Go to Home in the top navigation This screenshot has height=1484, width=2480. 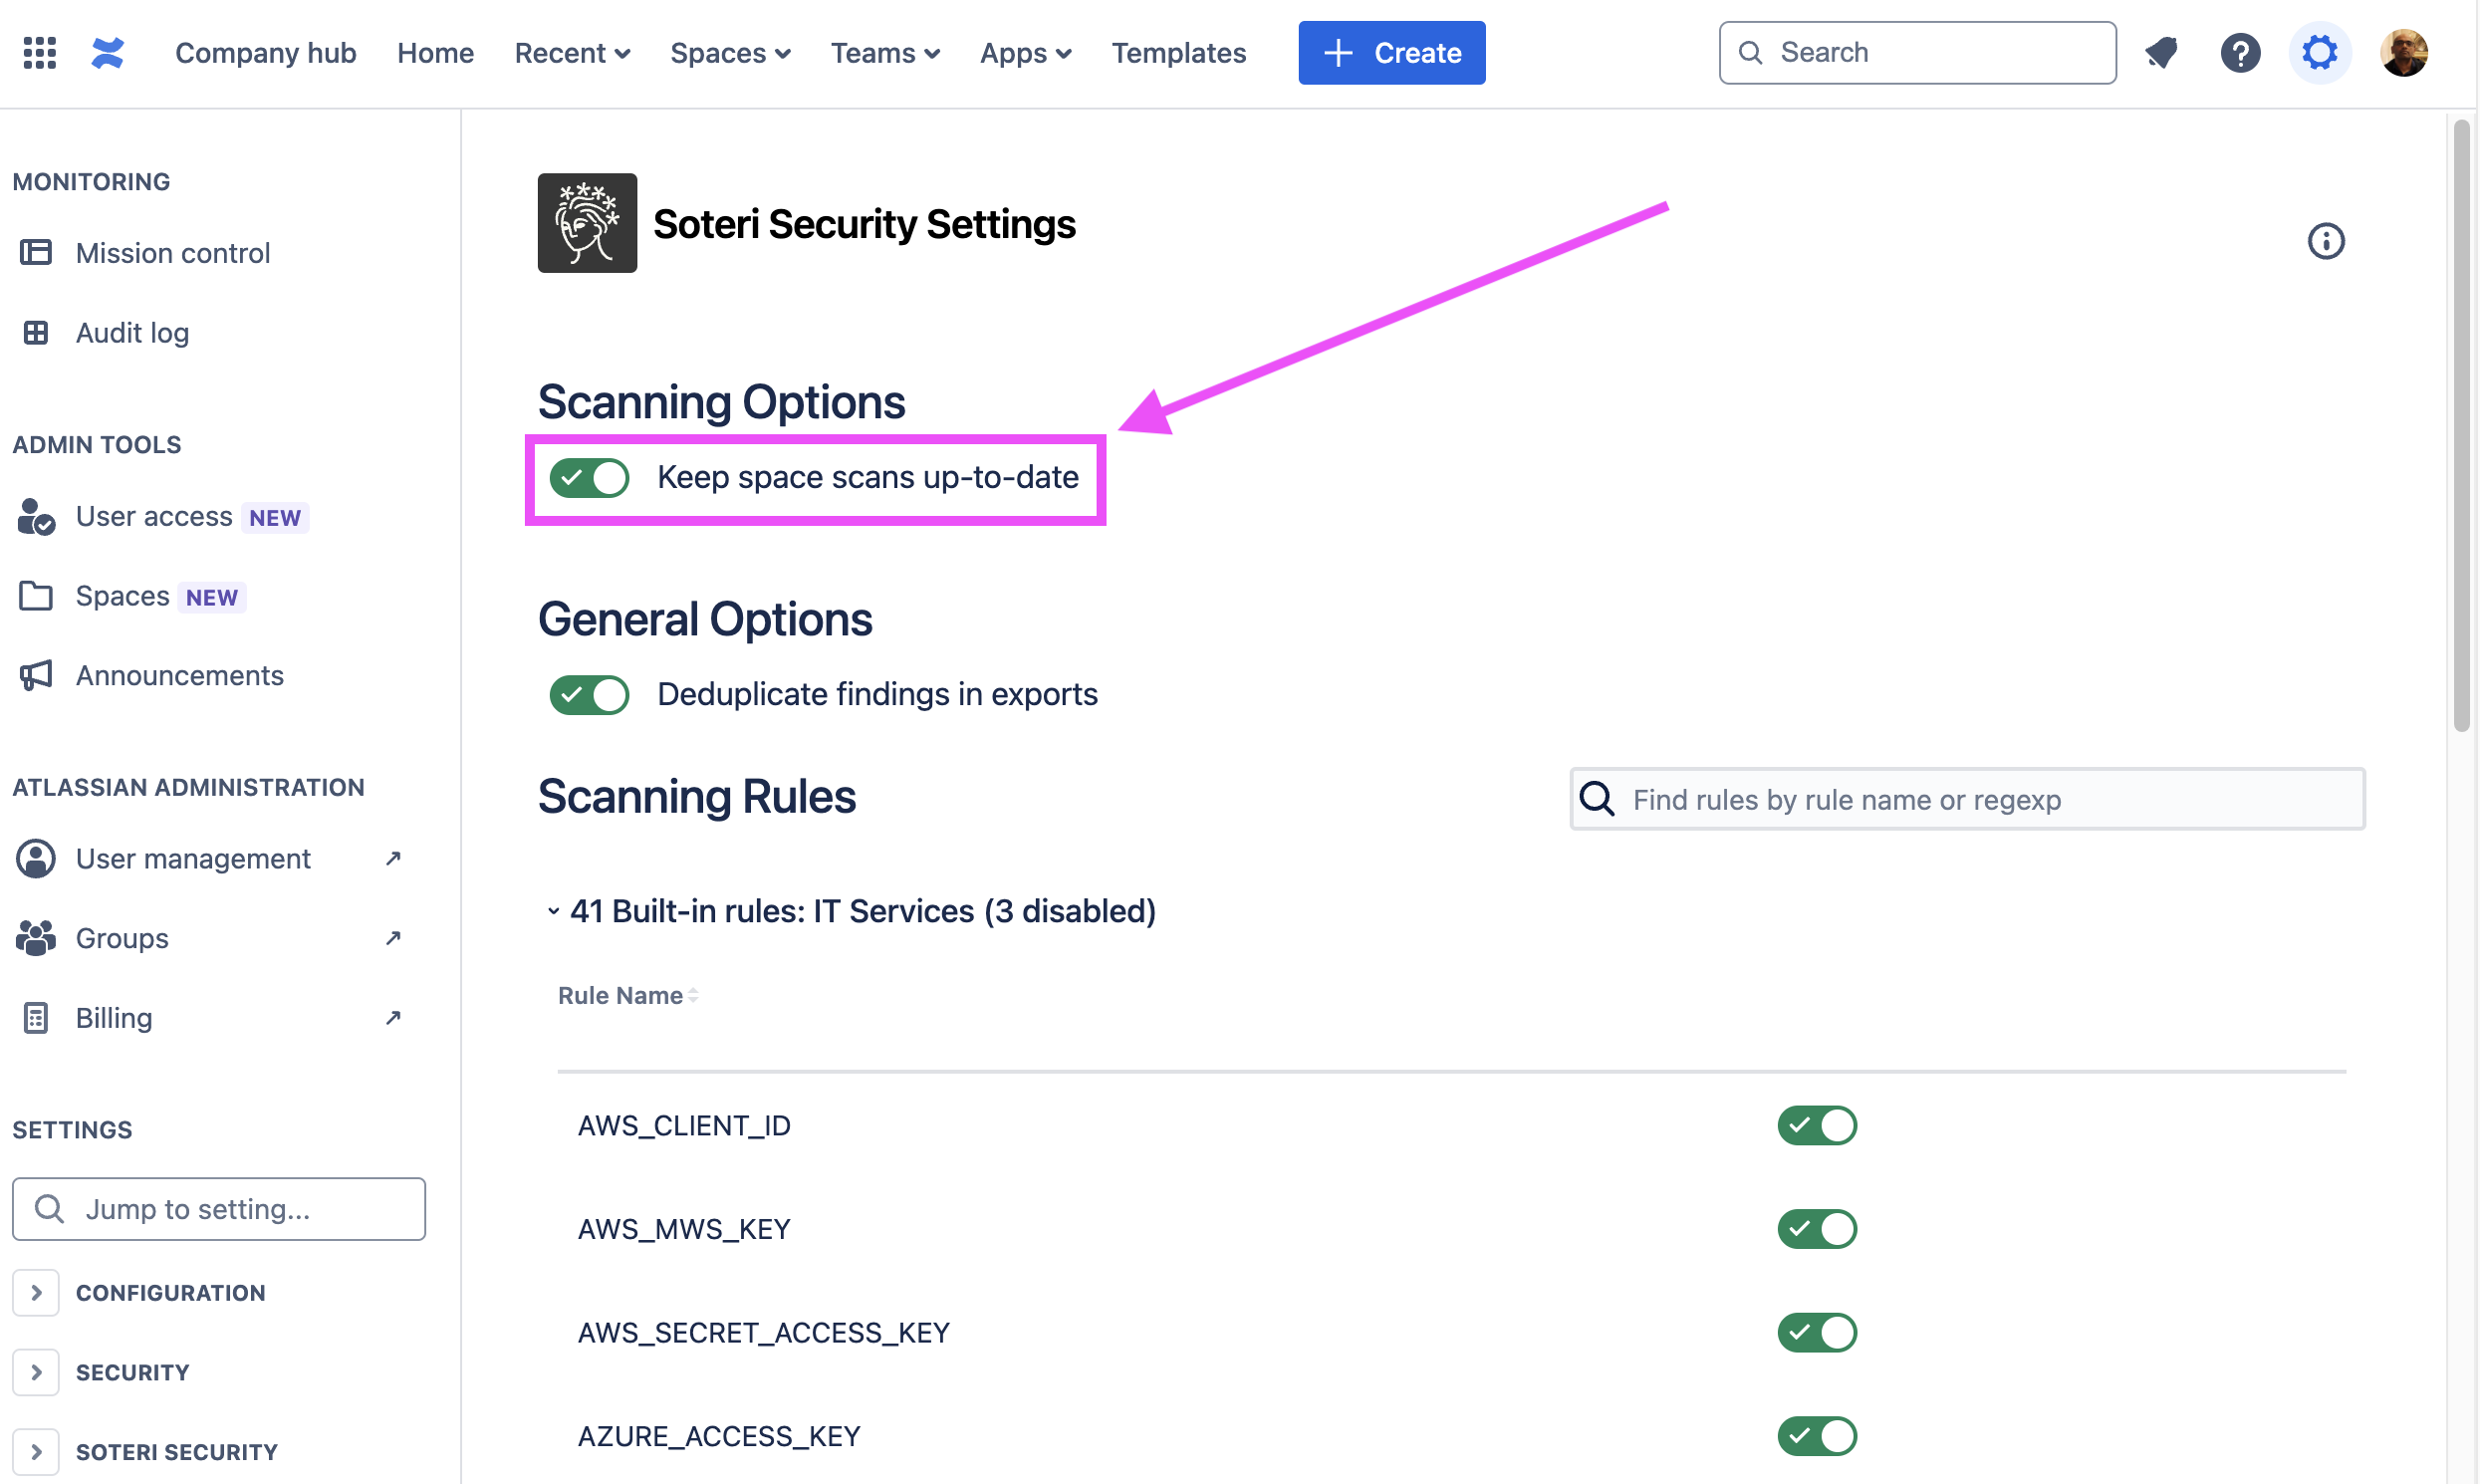click(435, 53)
